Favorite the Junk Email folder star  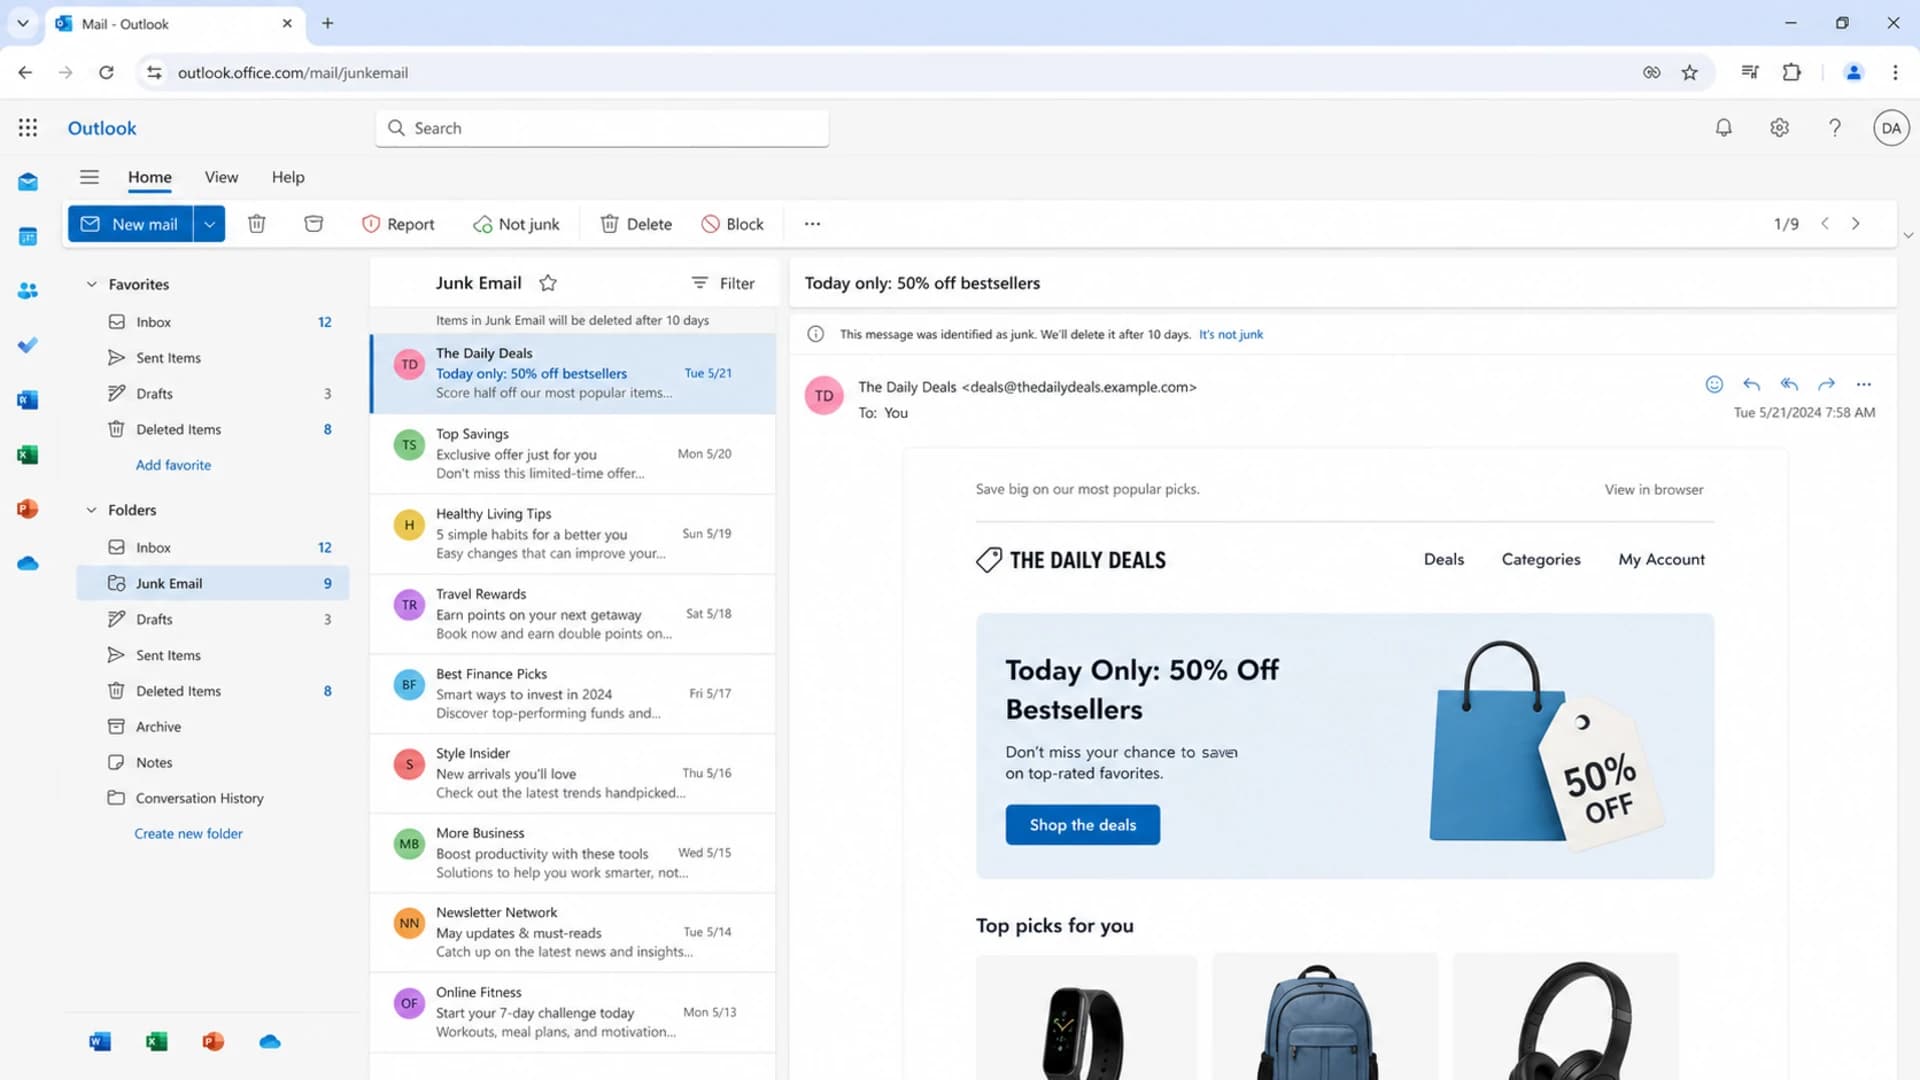pyautogui.click(x=548, y=283)
